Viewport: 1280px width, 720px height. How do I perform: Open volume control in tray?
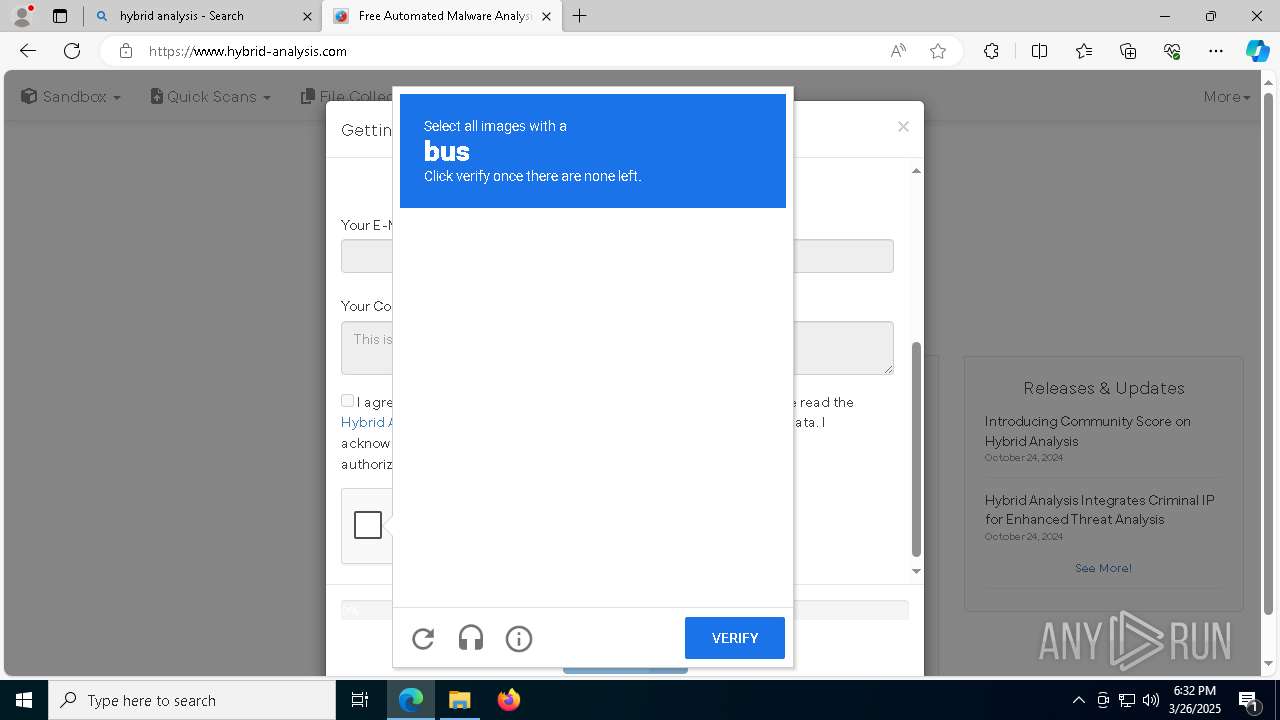(1150, 700)
